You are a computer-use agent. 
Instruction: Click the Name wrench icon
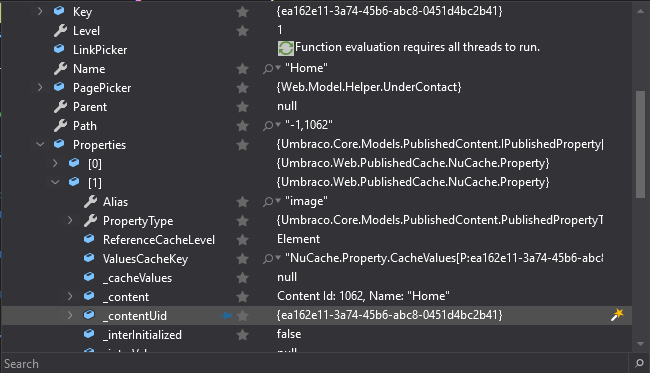coord(60,68)
